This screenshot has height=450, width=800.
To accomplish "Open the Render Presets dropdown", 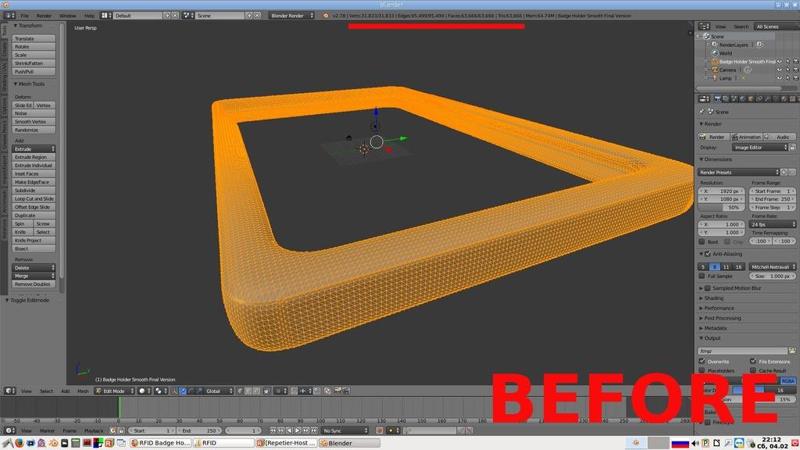I will click(x=739, y=172).
